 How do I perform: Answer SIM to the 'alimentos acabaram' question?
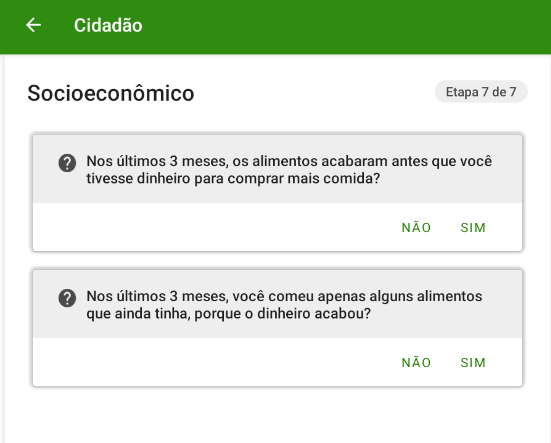(473, 228)
